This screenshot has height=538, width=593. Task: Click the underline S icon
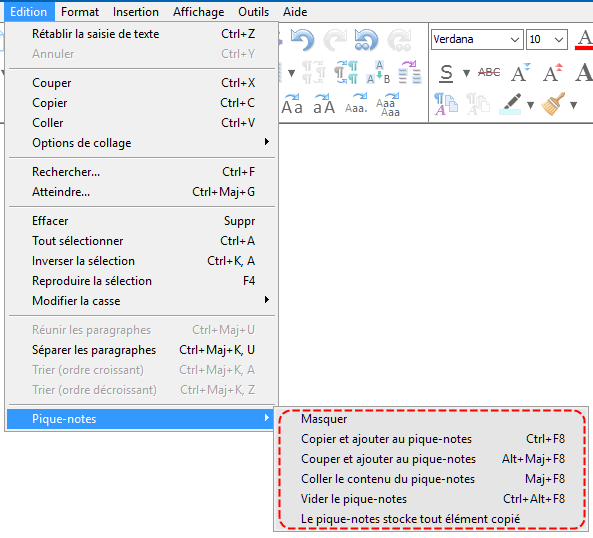(446, 73)
